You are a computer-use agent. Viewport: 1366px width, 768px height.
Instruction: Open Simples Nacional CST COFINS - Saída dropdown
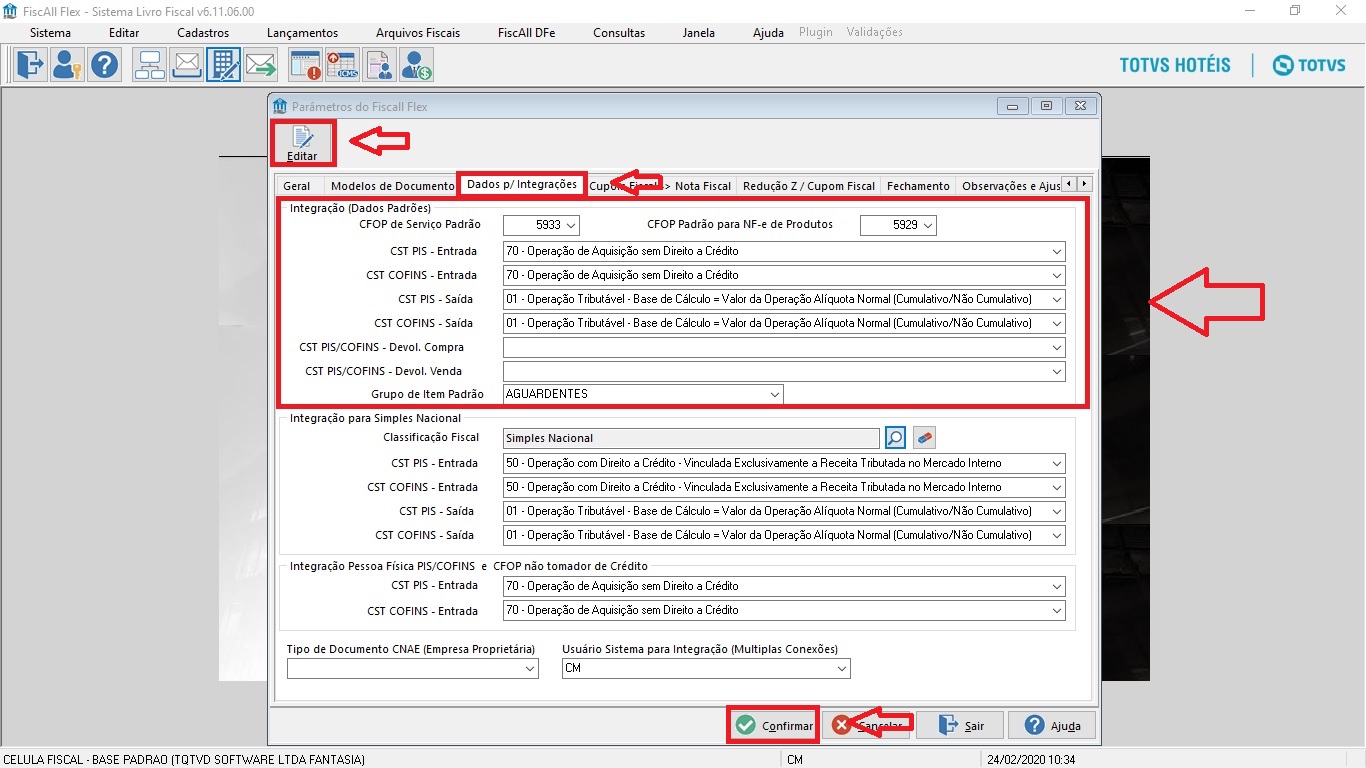click(x=1057, y=536)
